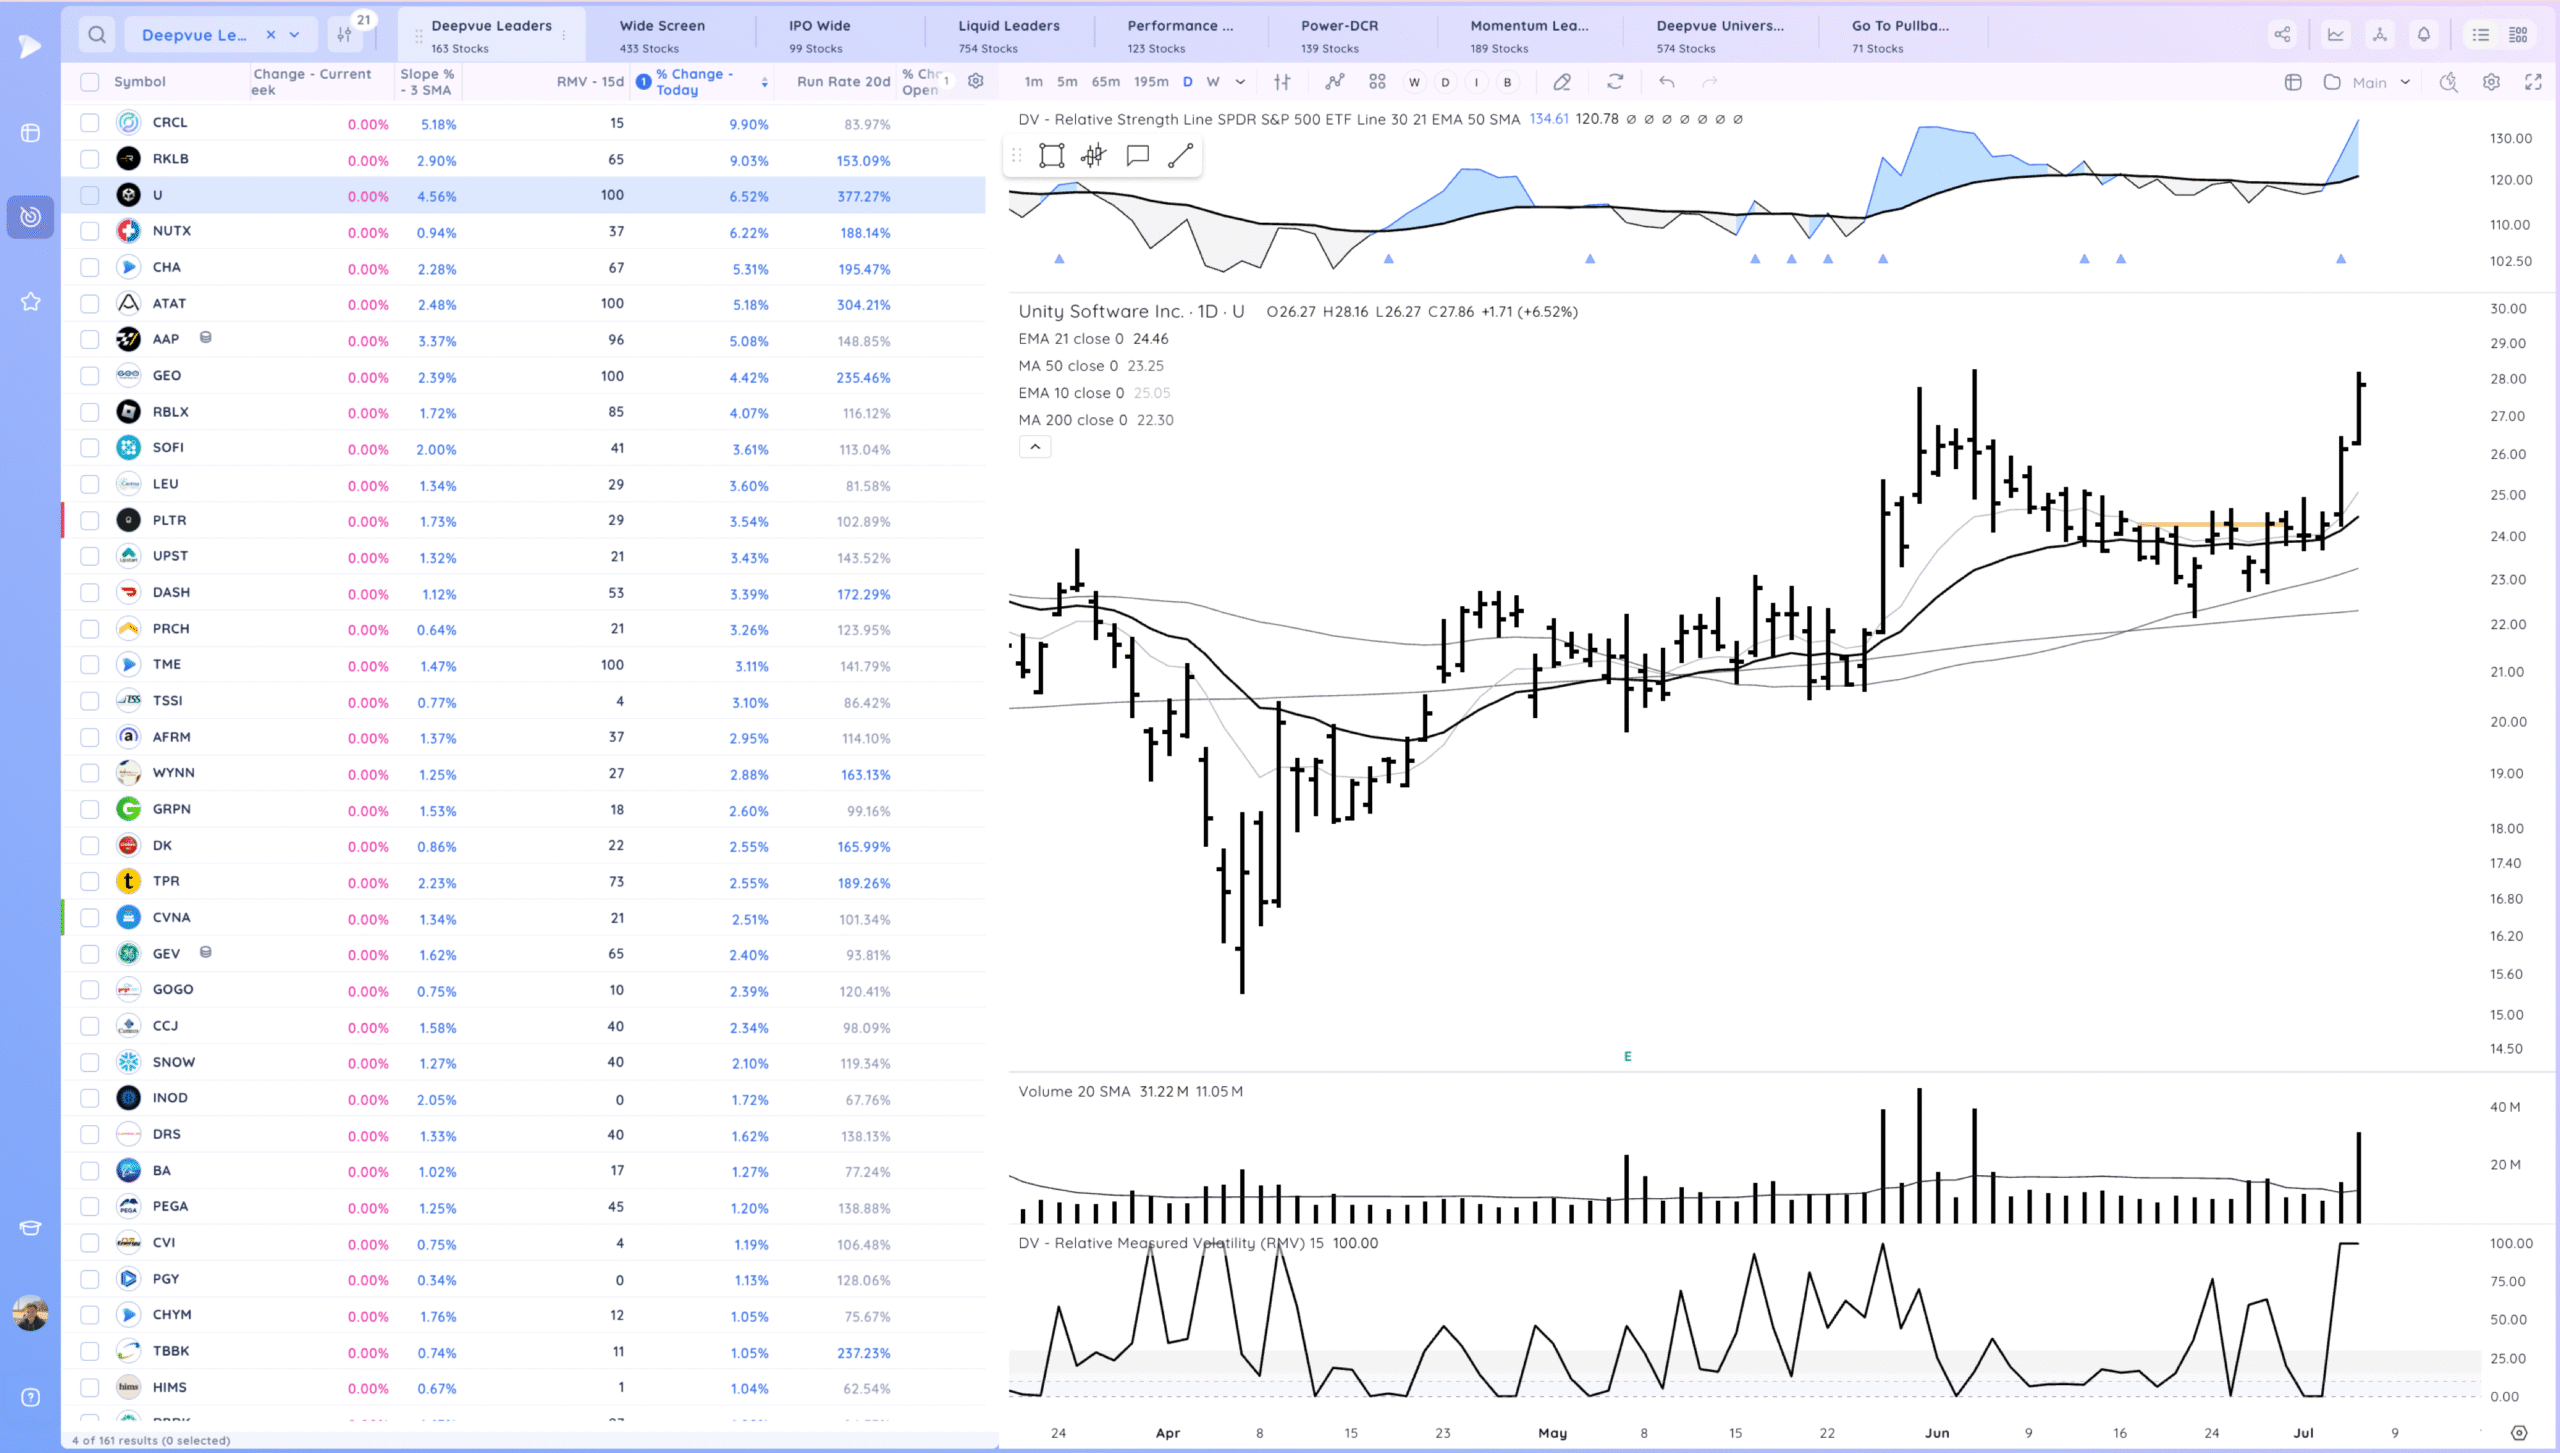Expand the timeframe dropdown after W
Screen dimensions: 2560x1453
pyautogui.click(x=1240, y=82)
